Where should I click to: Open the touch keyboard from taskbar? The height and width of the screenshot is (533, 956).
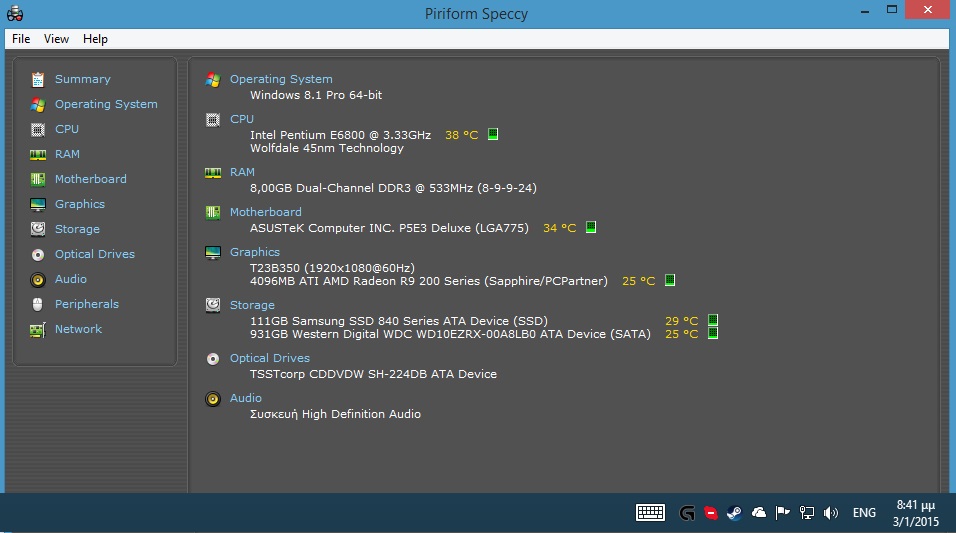pos(651,513)
